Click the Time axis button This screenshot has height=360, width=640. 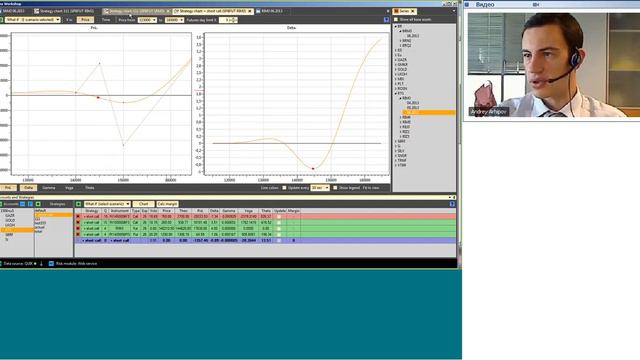tap(106, 20)
